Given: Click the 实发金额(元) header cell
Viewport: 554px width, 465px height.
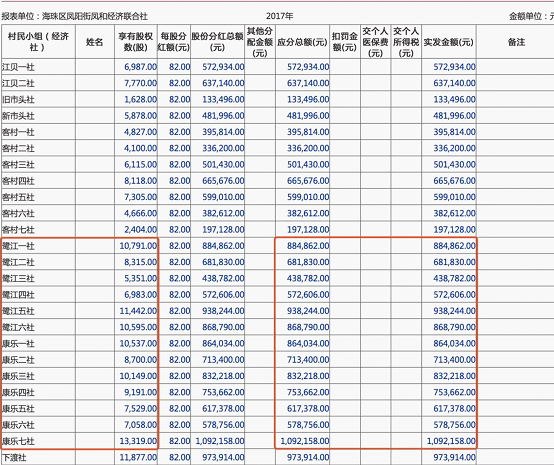Looking at the screenshot, I should 449,42.
